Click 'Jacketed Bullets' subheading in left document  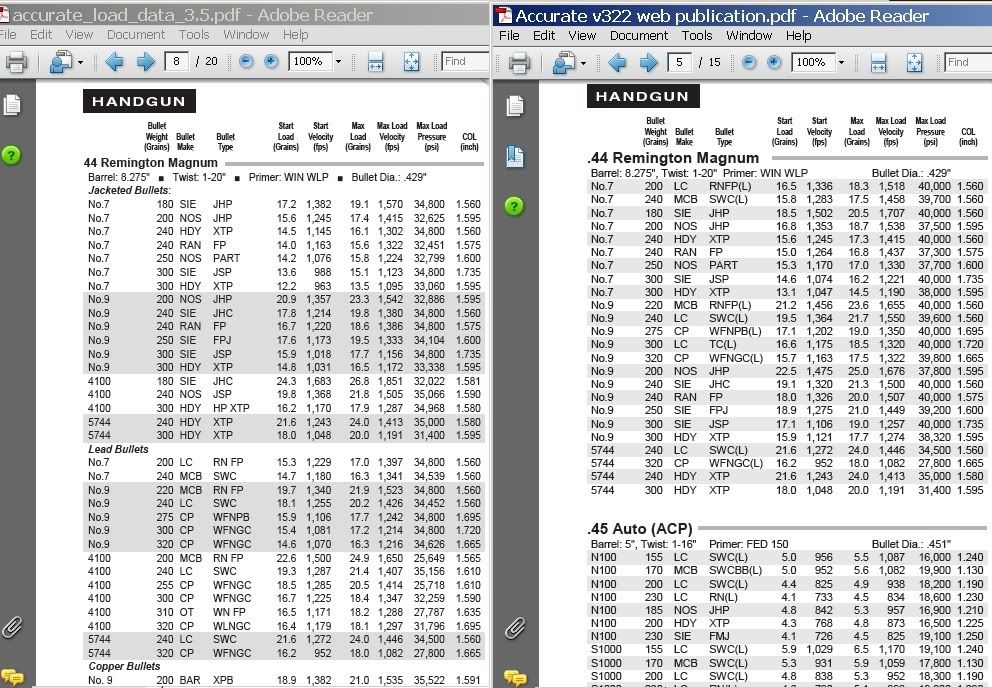[129, 190]
